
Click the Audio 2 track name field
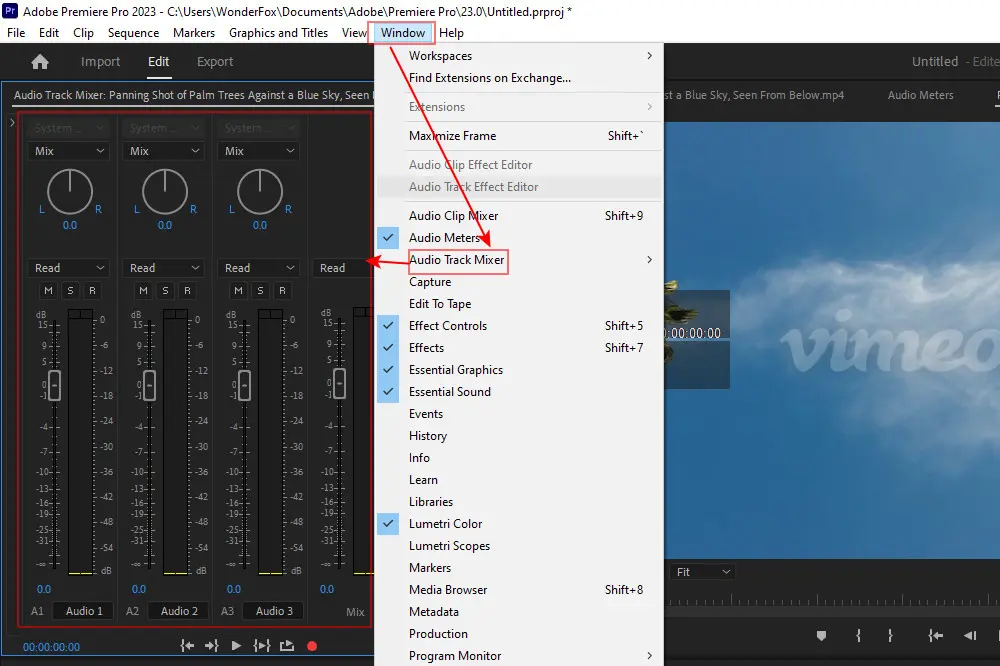pos(179,610)
